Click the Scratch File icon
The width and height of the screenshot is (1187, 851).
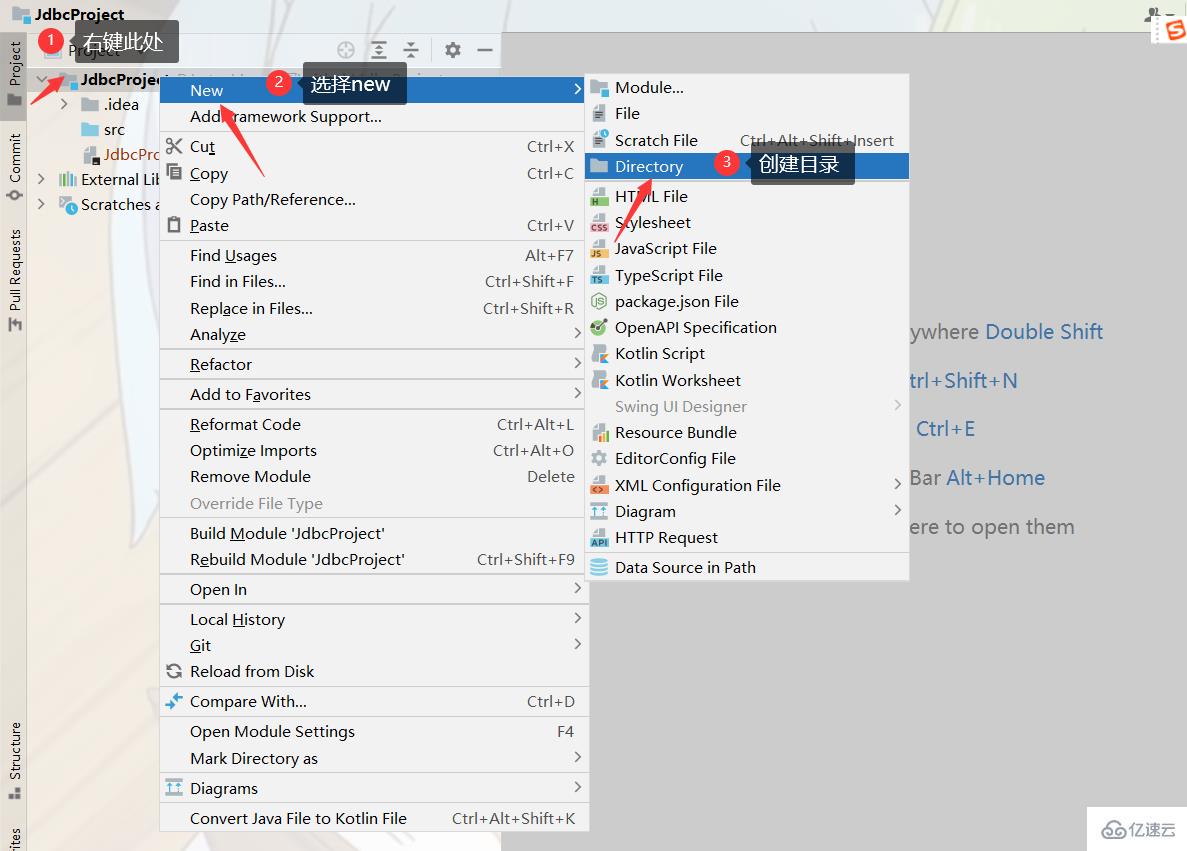point(600,139)
